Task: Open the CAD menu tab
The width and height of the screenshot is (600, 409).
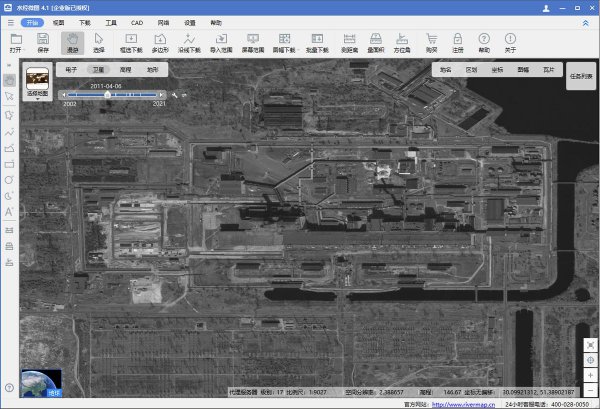Action: tap(136, 21)
